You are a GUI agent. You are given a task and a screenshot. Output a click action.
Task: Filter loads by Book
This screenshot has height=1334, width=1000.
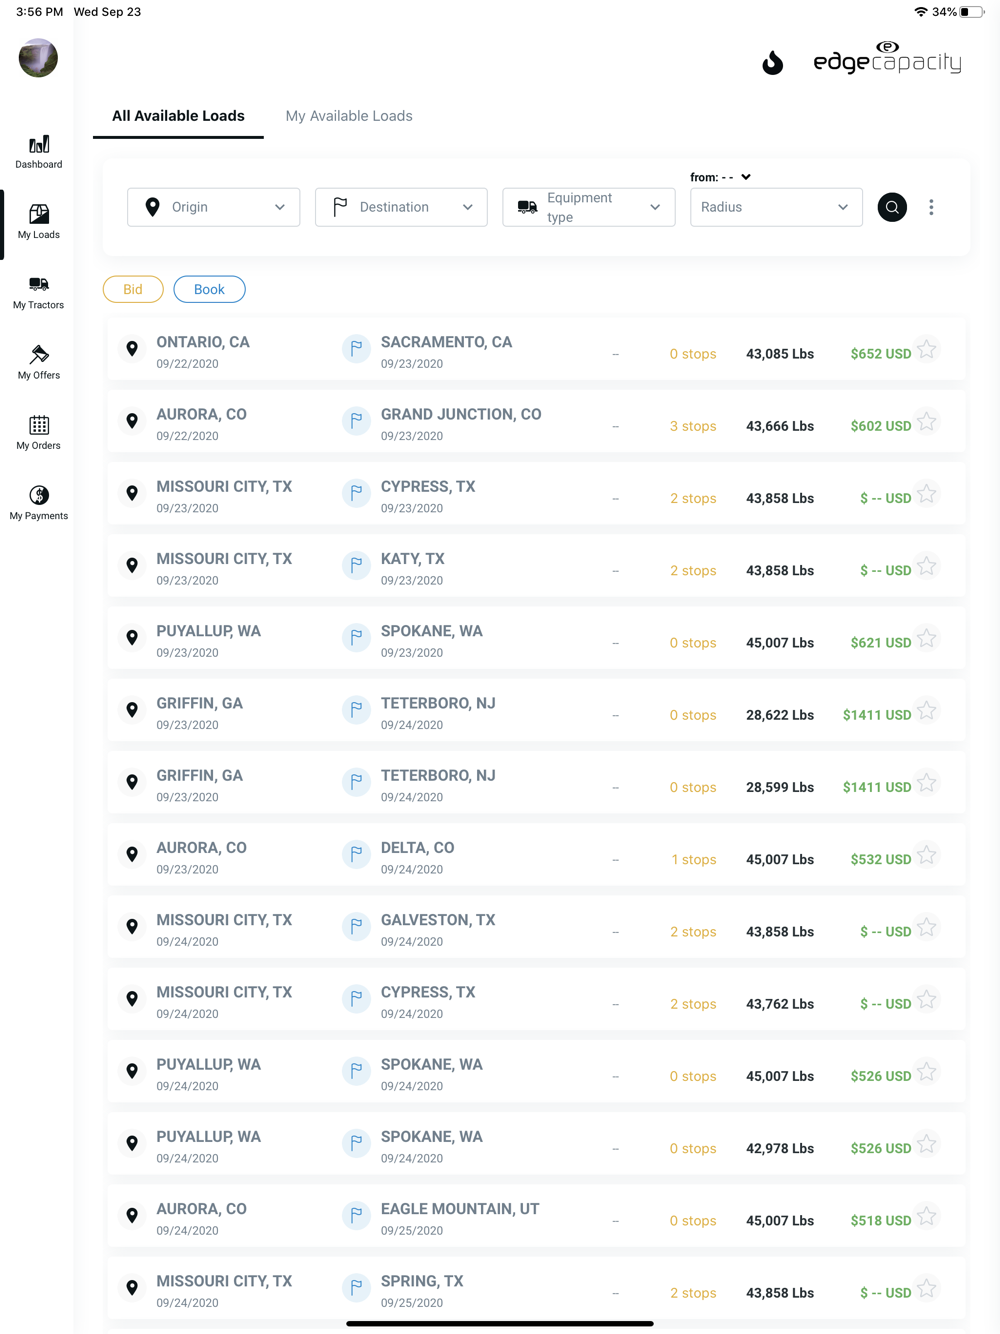[209, 289]
